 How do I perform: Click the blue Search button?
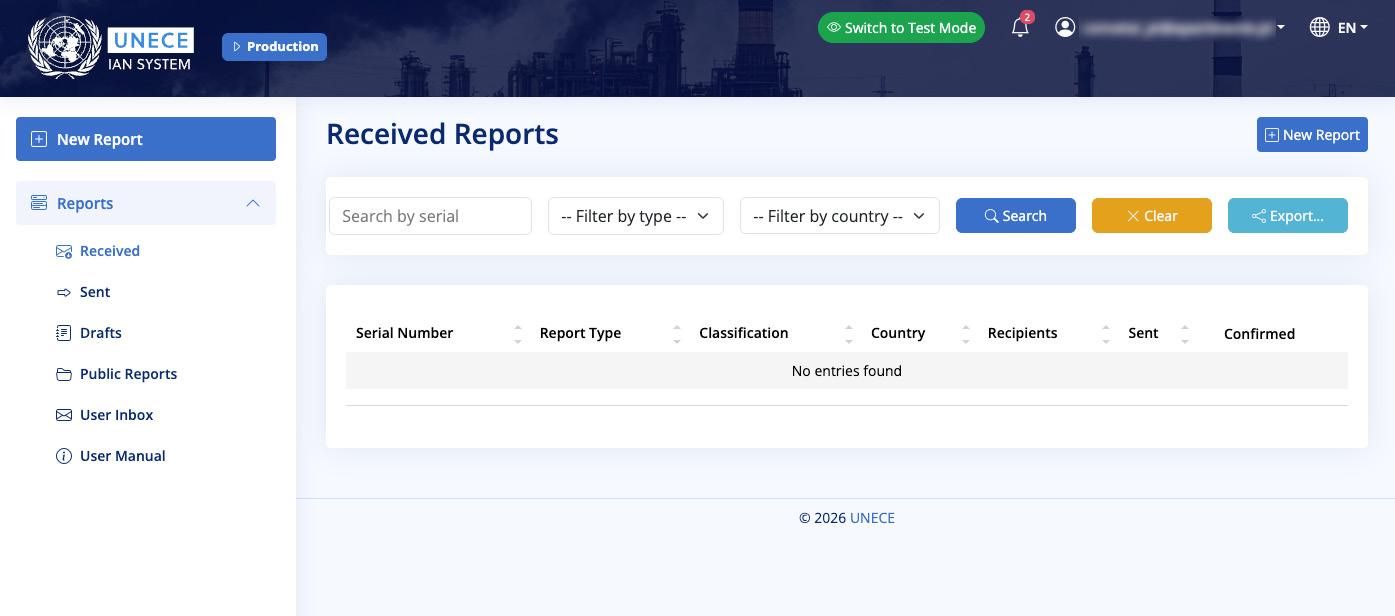[1016, 216]
